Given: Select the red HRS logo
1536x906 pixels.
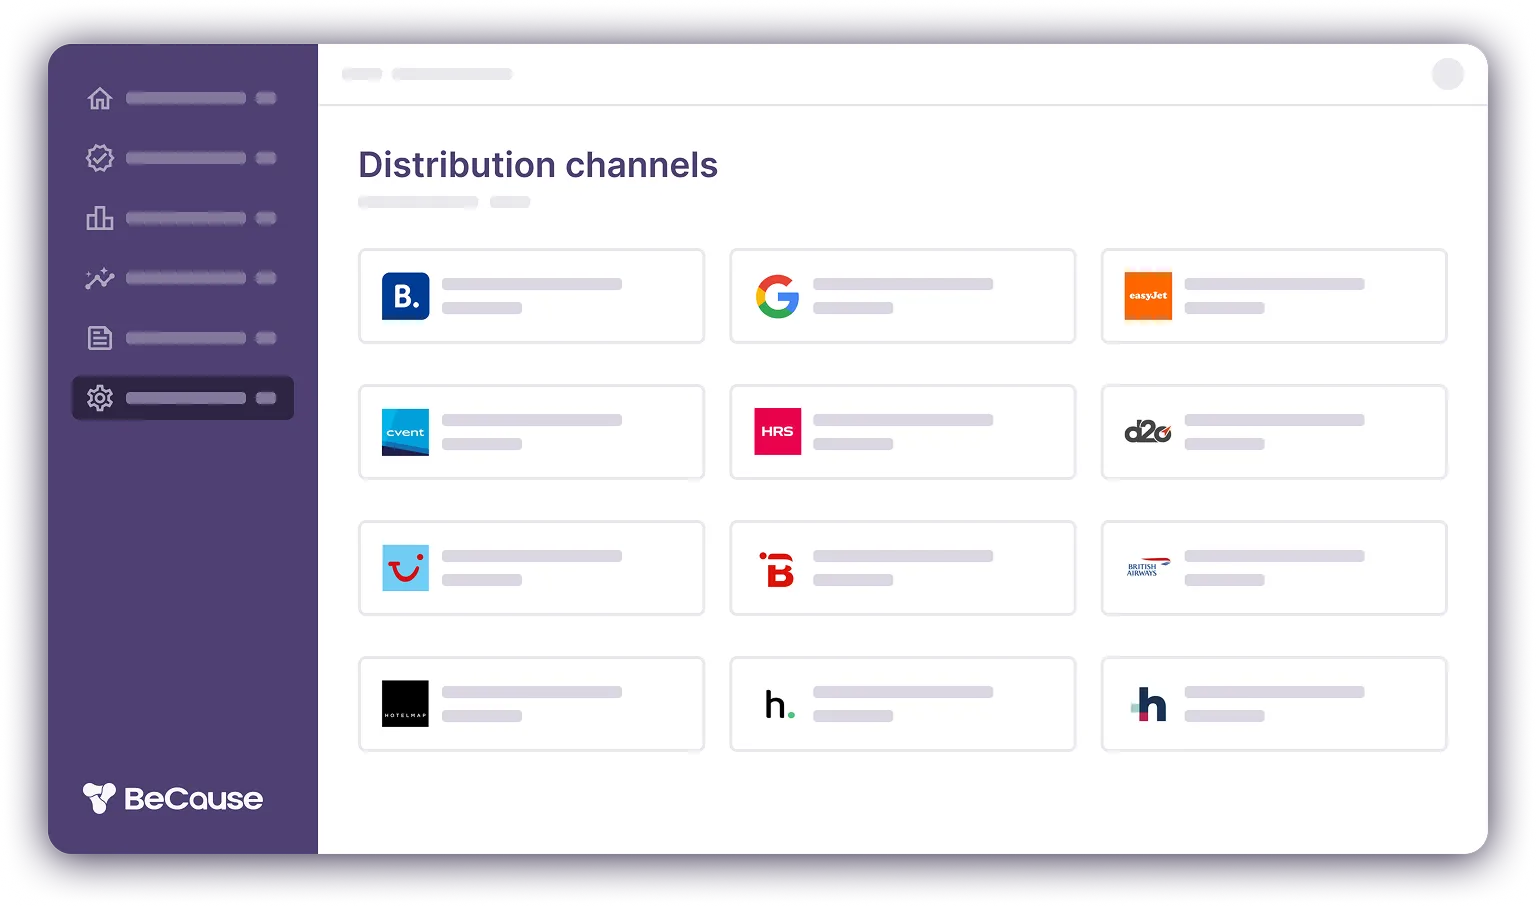Looking at the screenshot, I should coord(777,432).
